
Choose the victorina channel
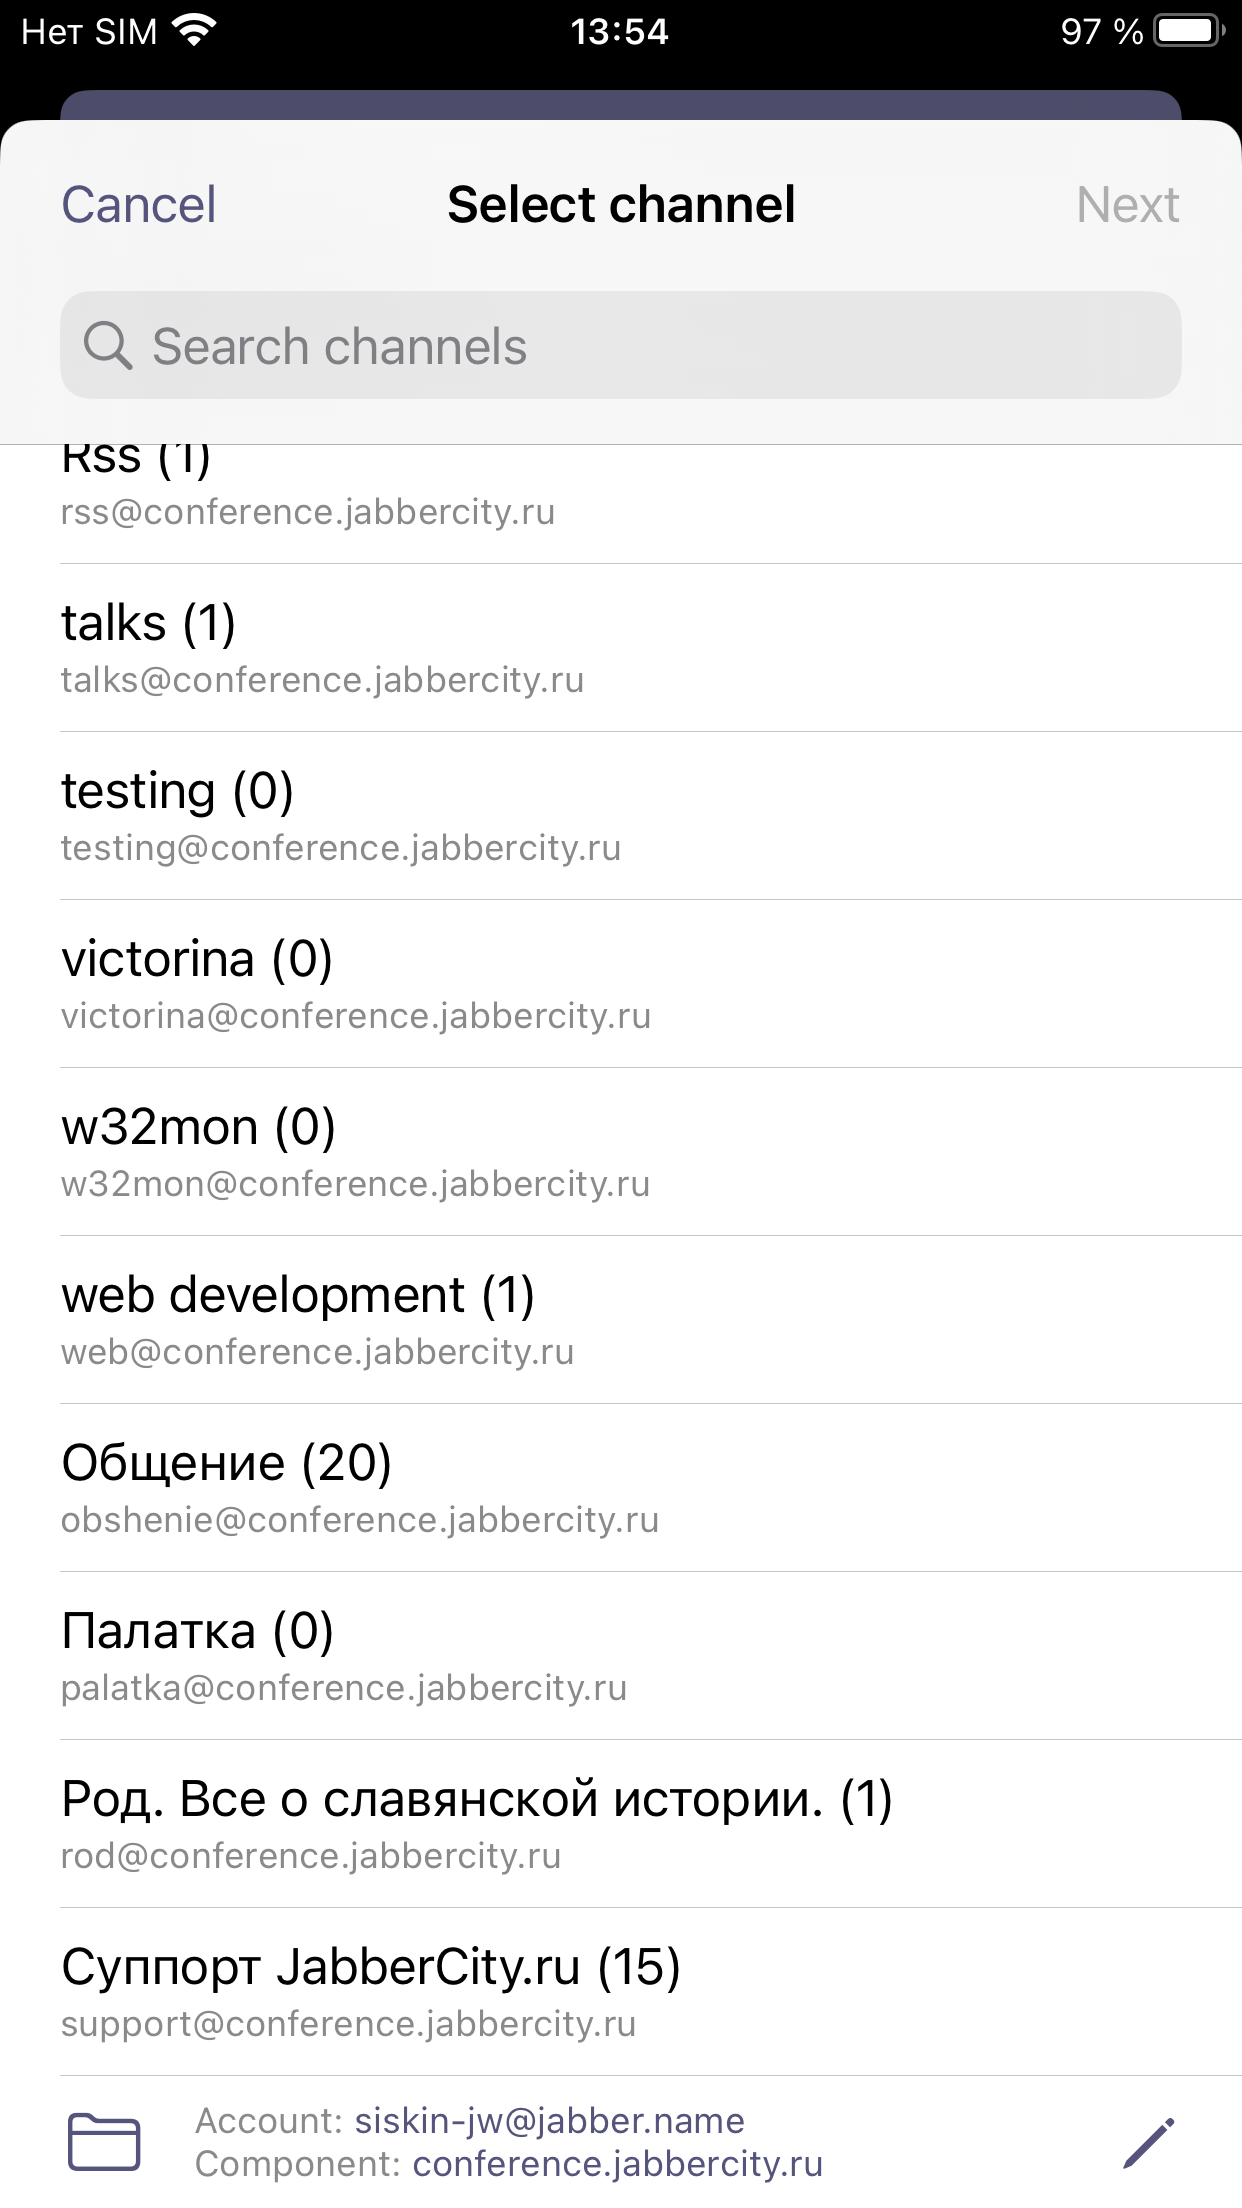click(x=620, y=984)
